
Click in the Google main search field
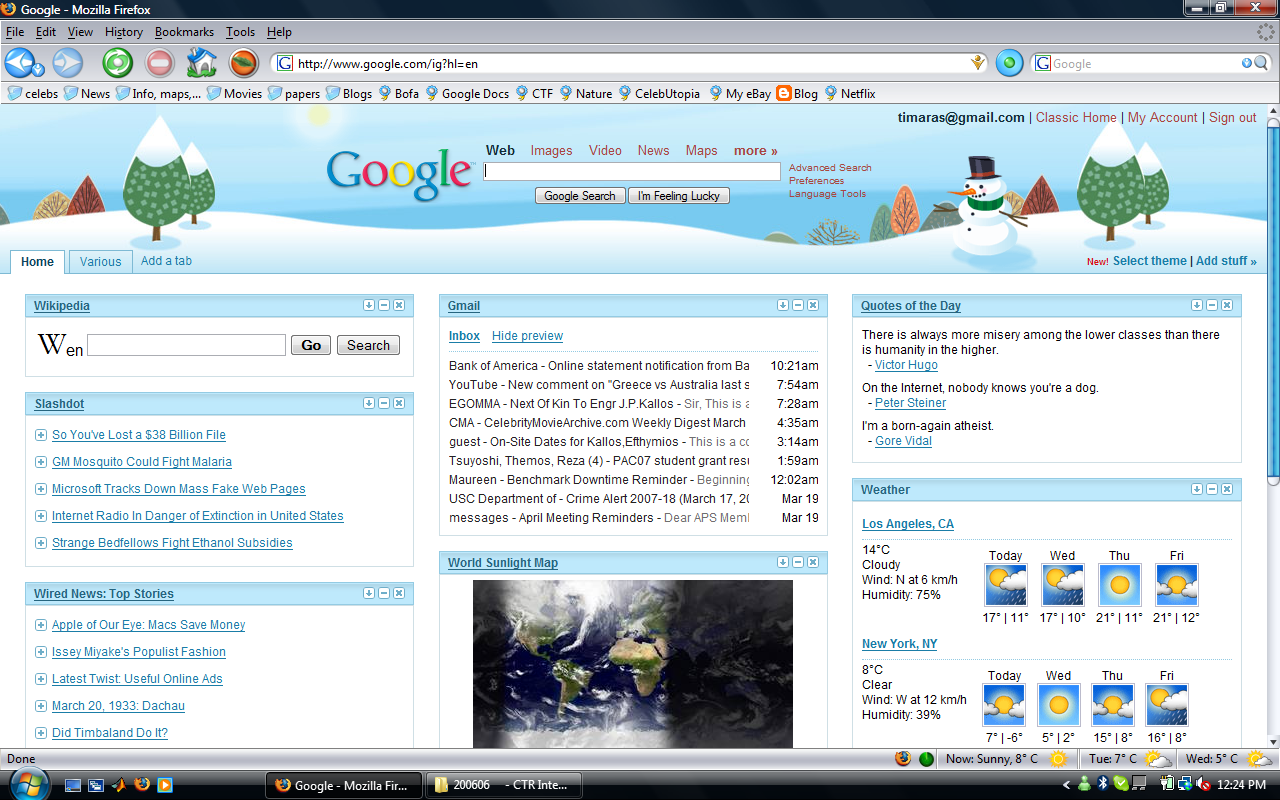[x=632, y=172]
